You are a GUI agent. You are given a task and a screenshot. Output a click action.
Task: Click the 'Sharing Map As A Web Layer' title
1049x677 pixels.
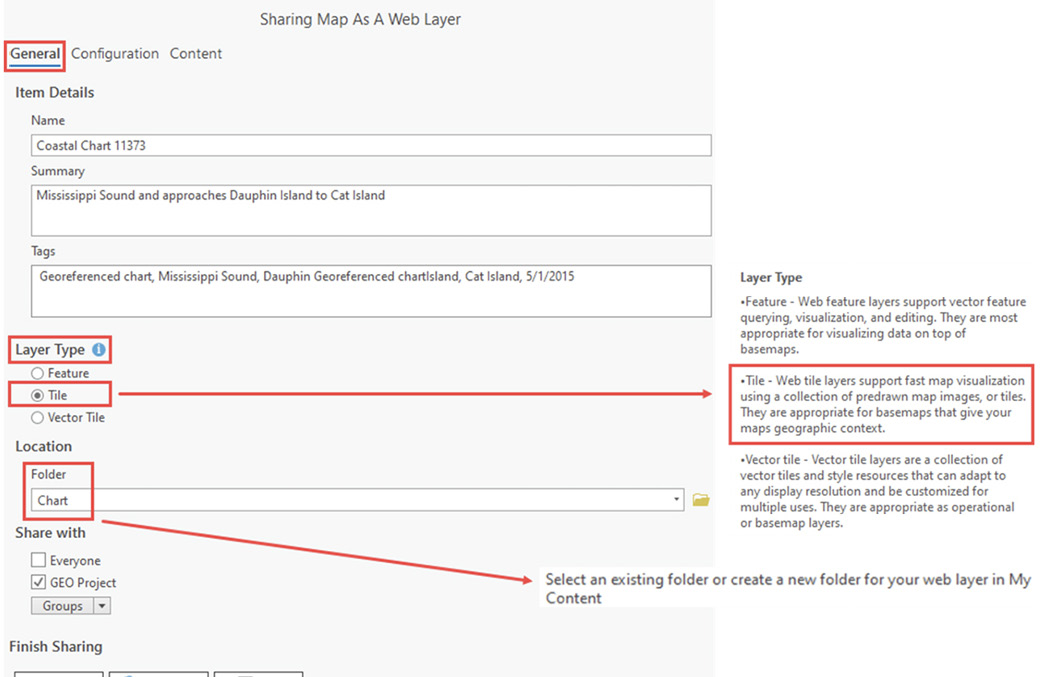pos(360,19)
